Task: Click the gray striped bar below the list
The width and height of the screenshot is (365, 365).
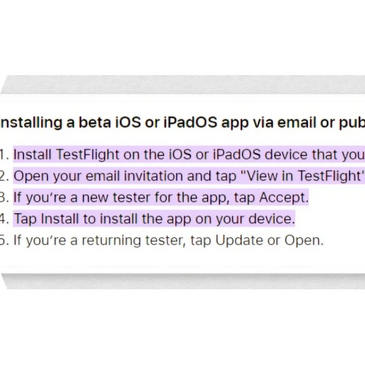Action: [x=182, y=281]
